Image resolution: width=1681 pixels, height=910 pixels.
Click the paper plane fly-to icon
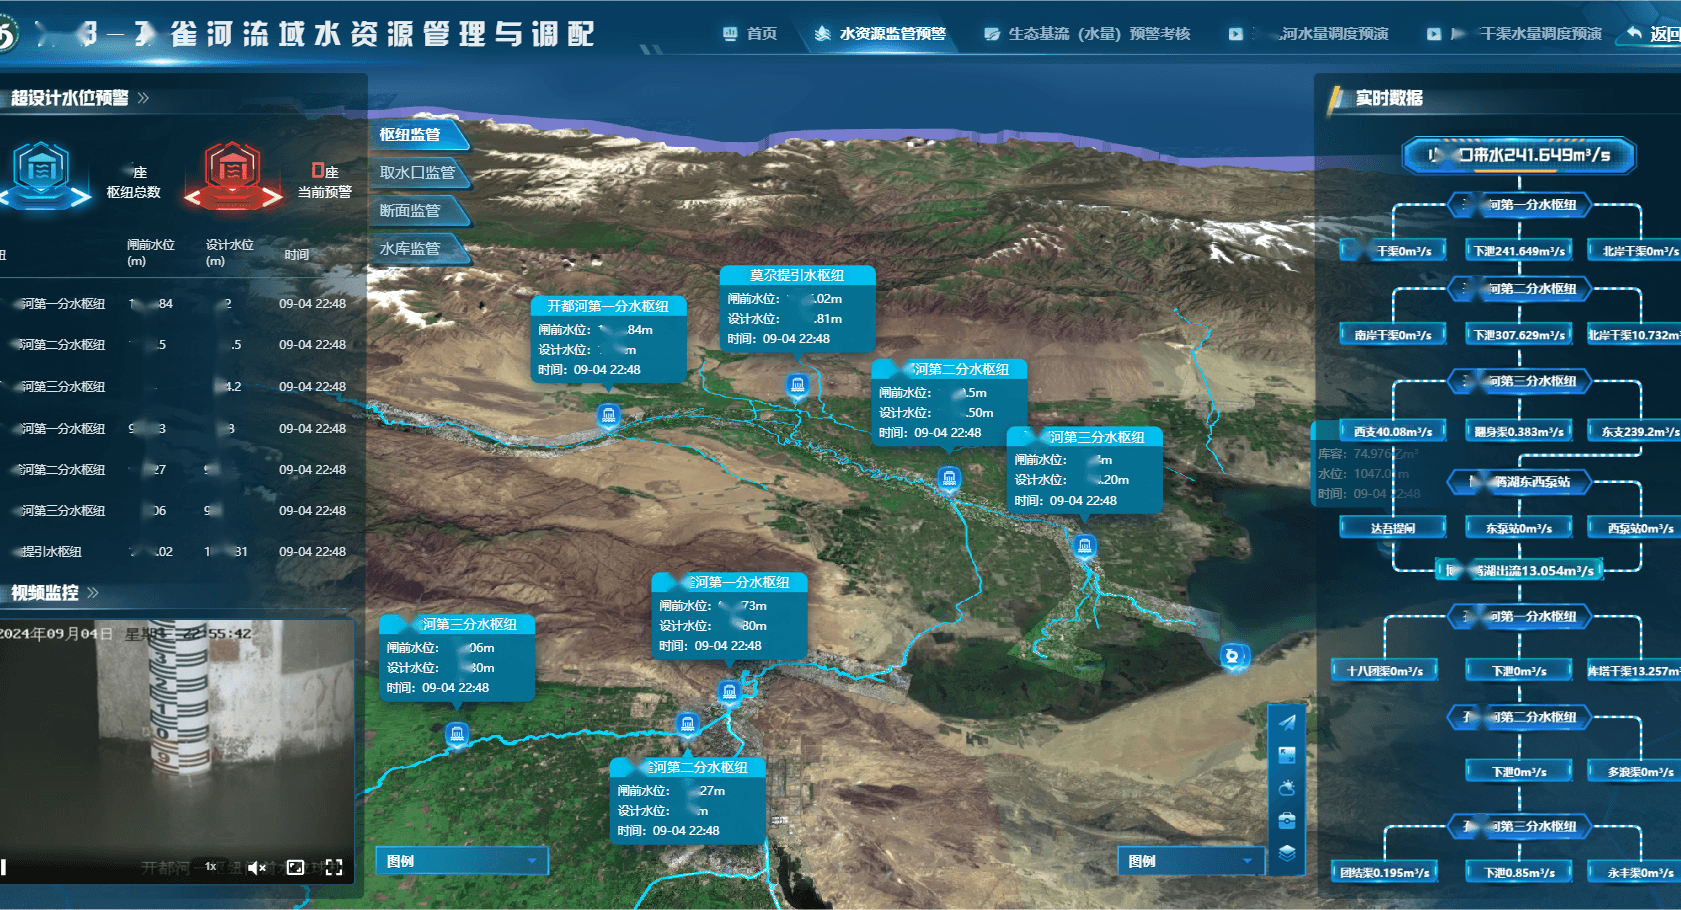(1287, 722)
